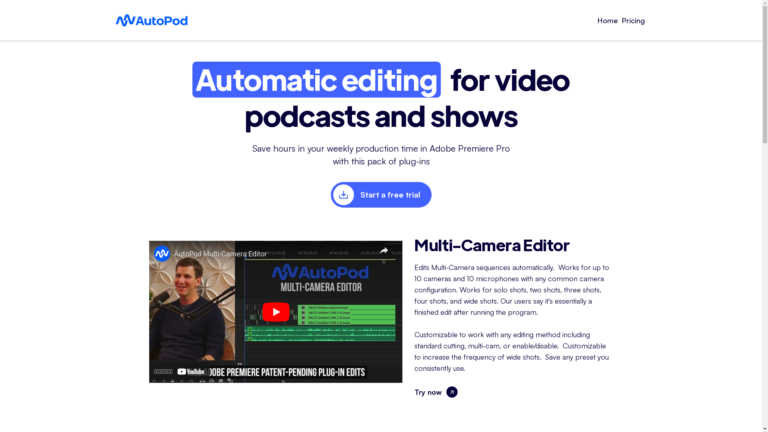
Task: Click the video share arrow icon
Action: (384, 251)
